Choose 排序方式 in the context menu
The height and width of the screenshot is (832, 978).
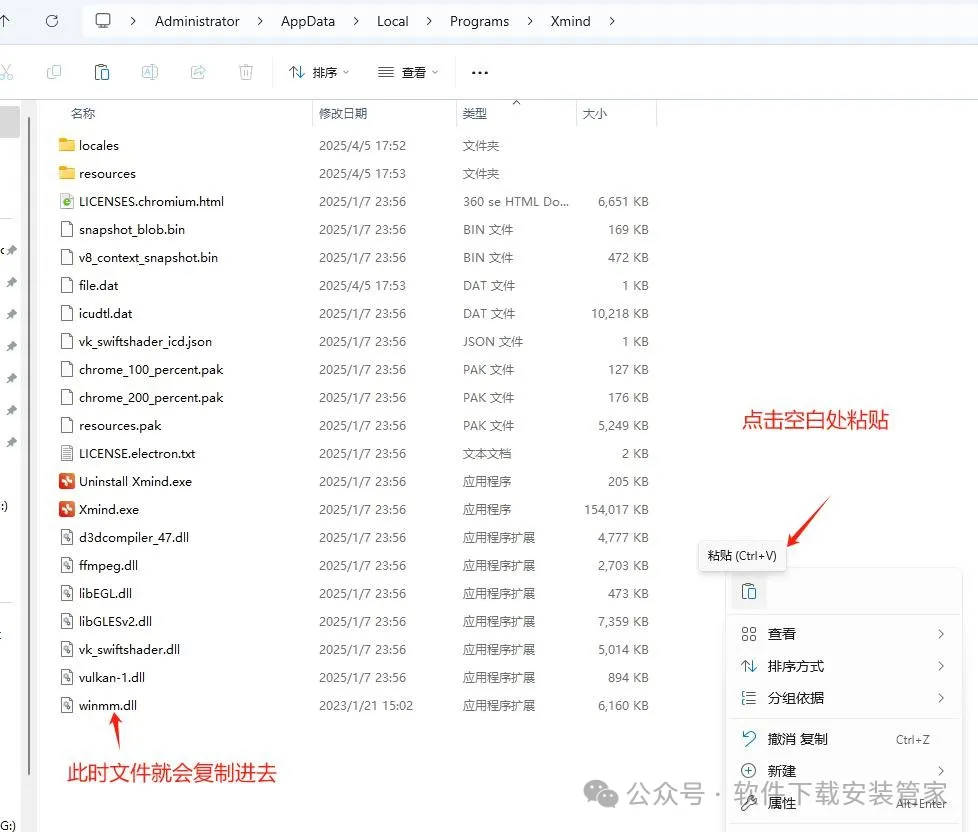pyautogui.click(x=843, y=665)
